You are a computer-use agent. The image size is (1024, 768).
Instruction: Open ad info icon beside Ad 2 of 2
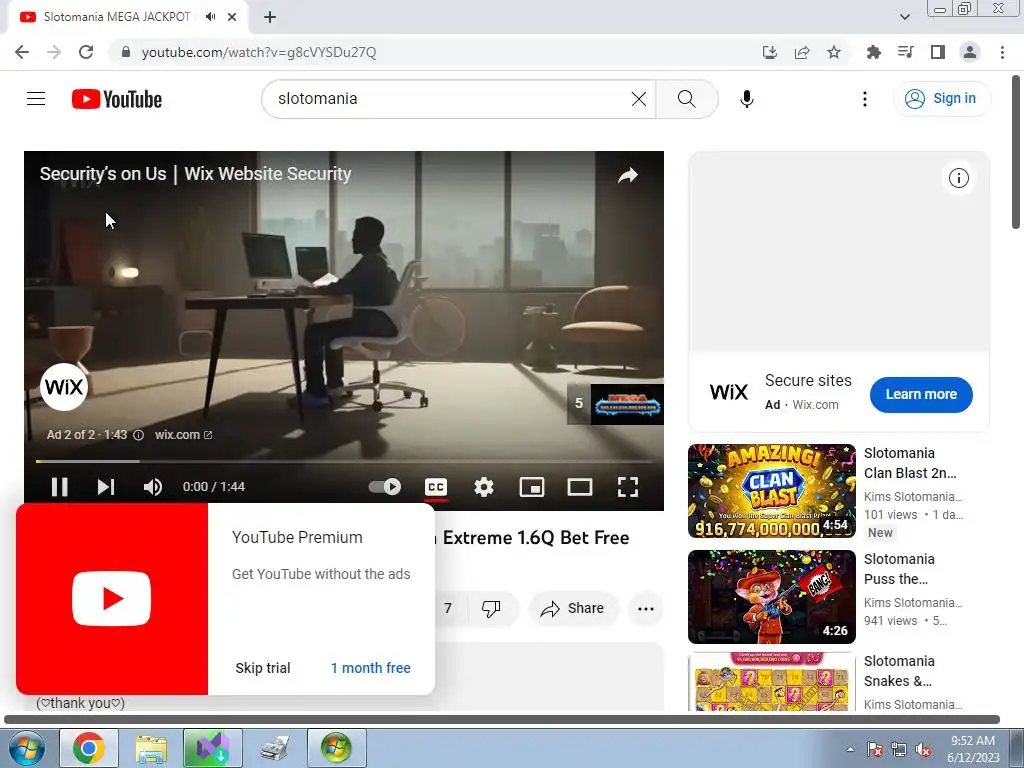[138, 435]
